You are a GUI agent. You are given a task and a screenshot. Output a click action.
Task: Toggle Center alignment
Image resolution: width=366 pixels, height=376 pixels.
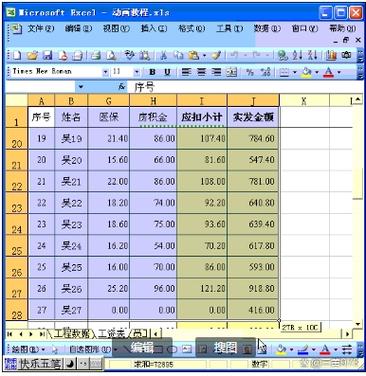tap(201, 72)
